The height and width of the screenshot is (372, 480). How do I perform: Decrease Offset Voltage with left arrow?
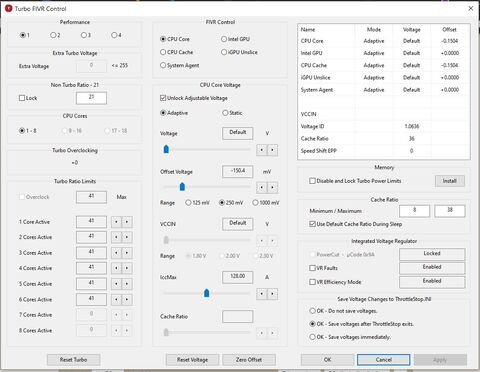262,187
